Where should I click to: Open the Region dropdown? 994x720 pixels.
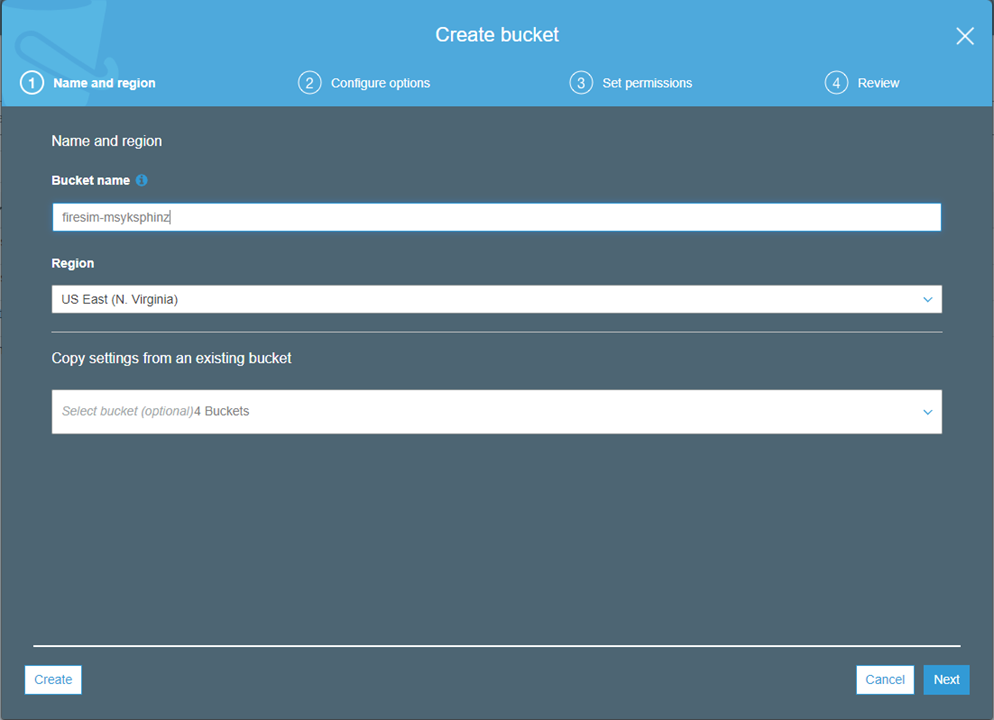click(x=496, y=299)
